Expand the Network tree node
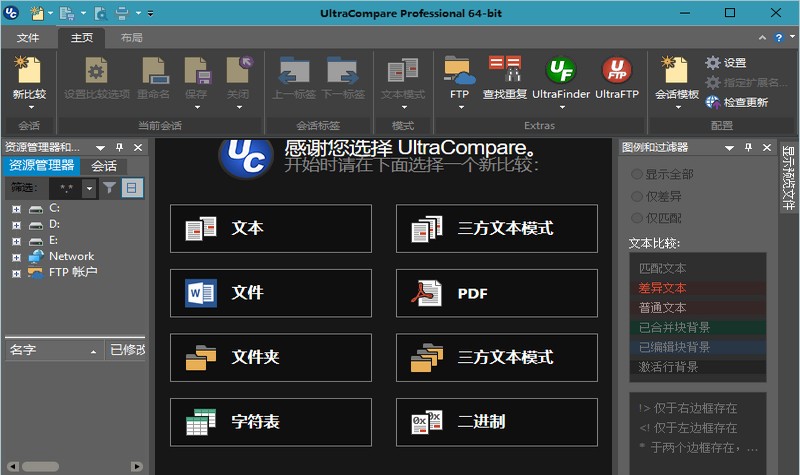Screen dimensions: 800x475 [16, 258]
